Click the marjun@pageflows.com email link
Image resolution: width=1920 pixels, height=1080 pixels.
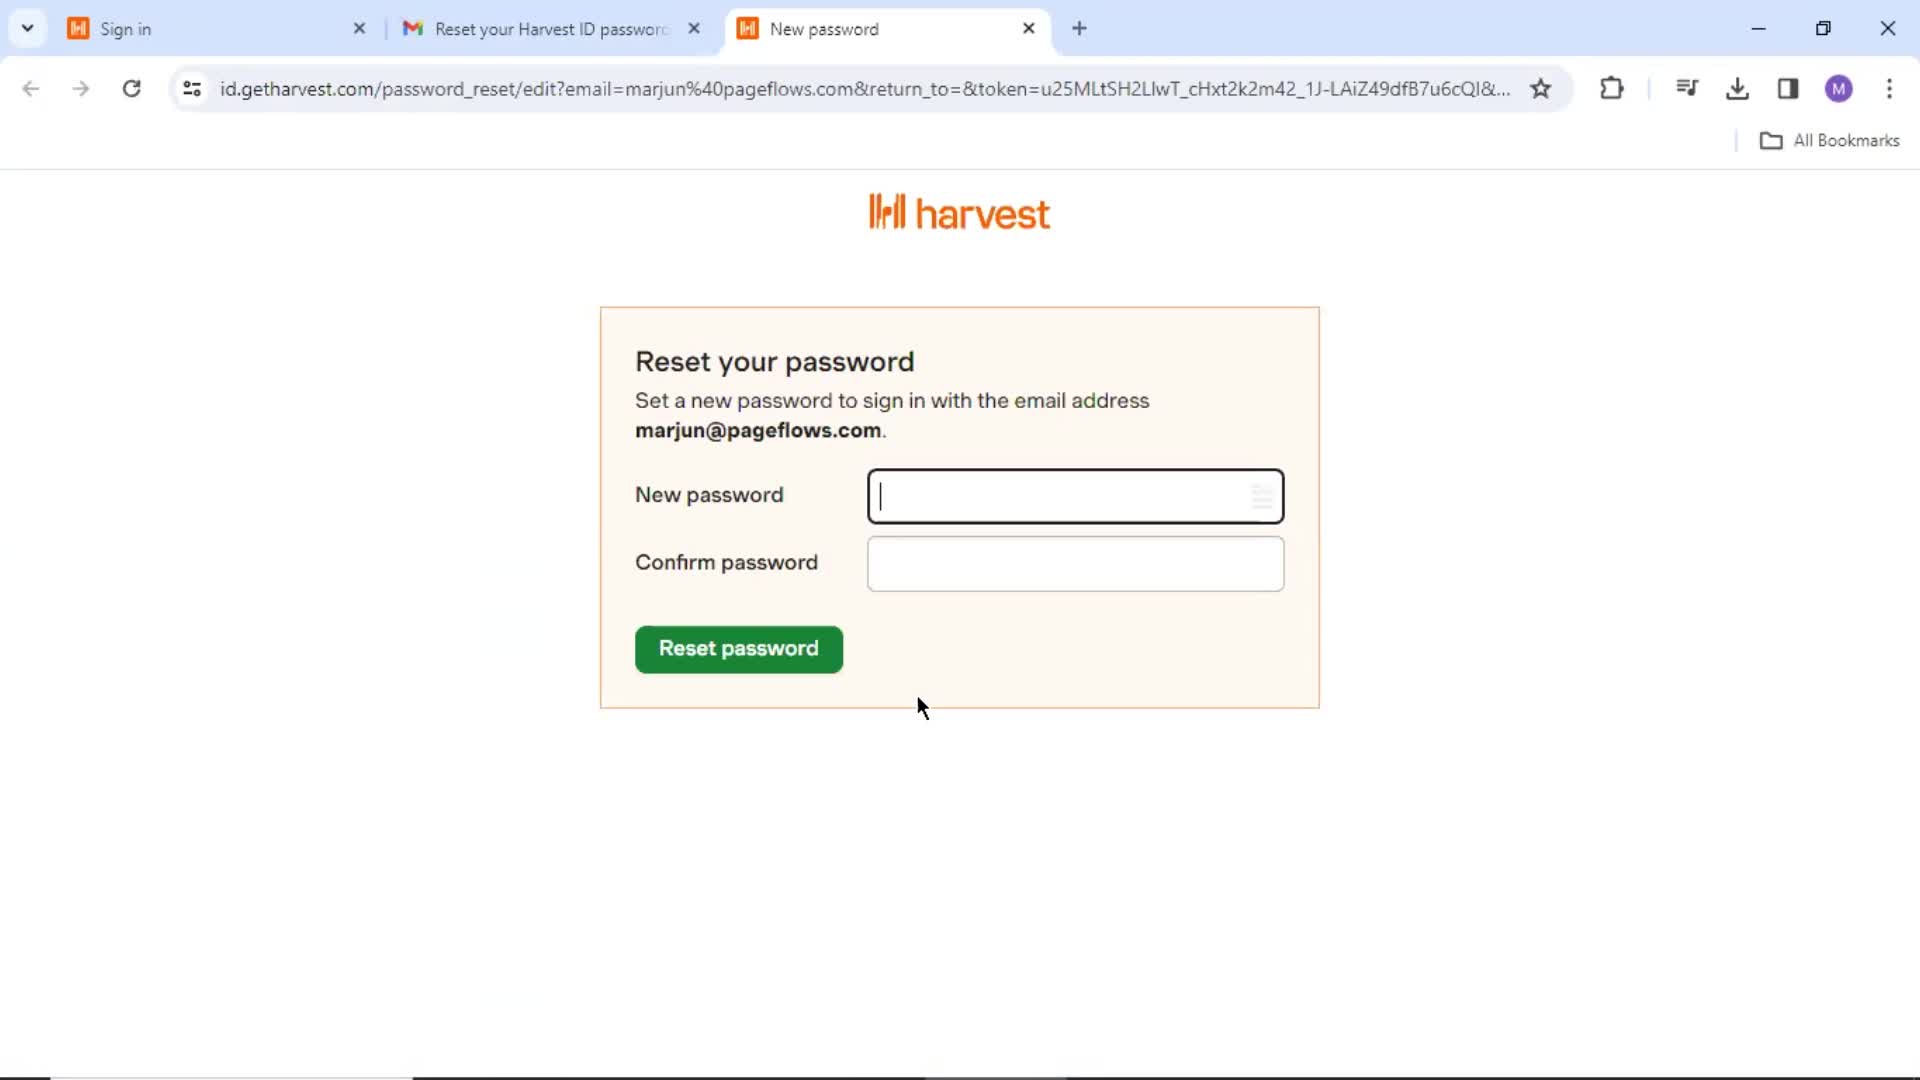(758, 430)
